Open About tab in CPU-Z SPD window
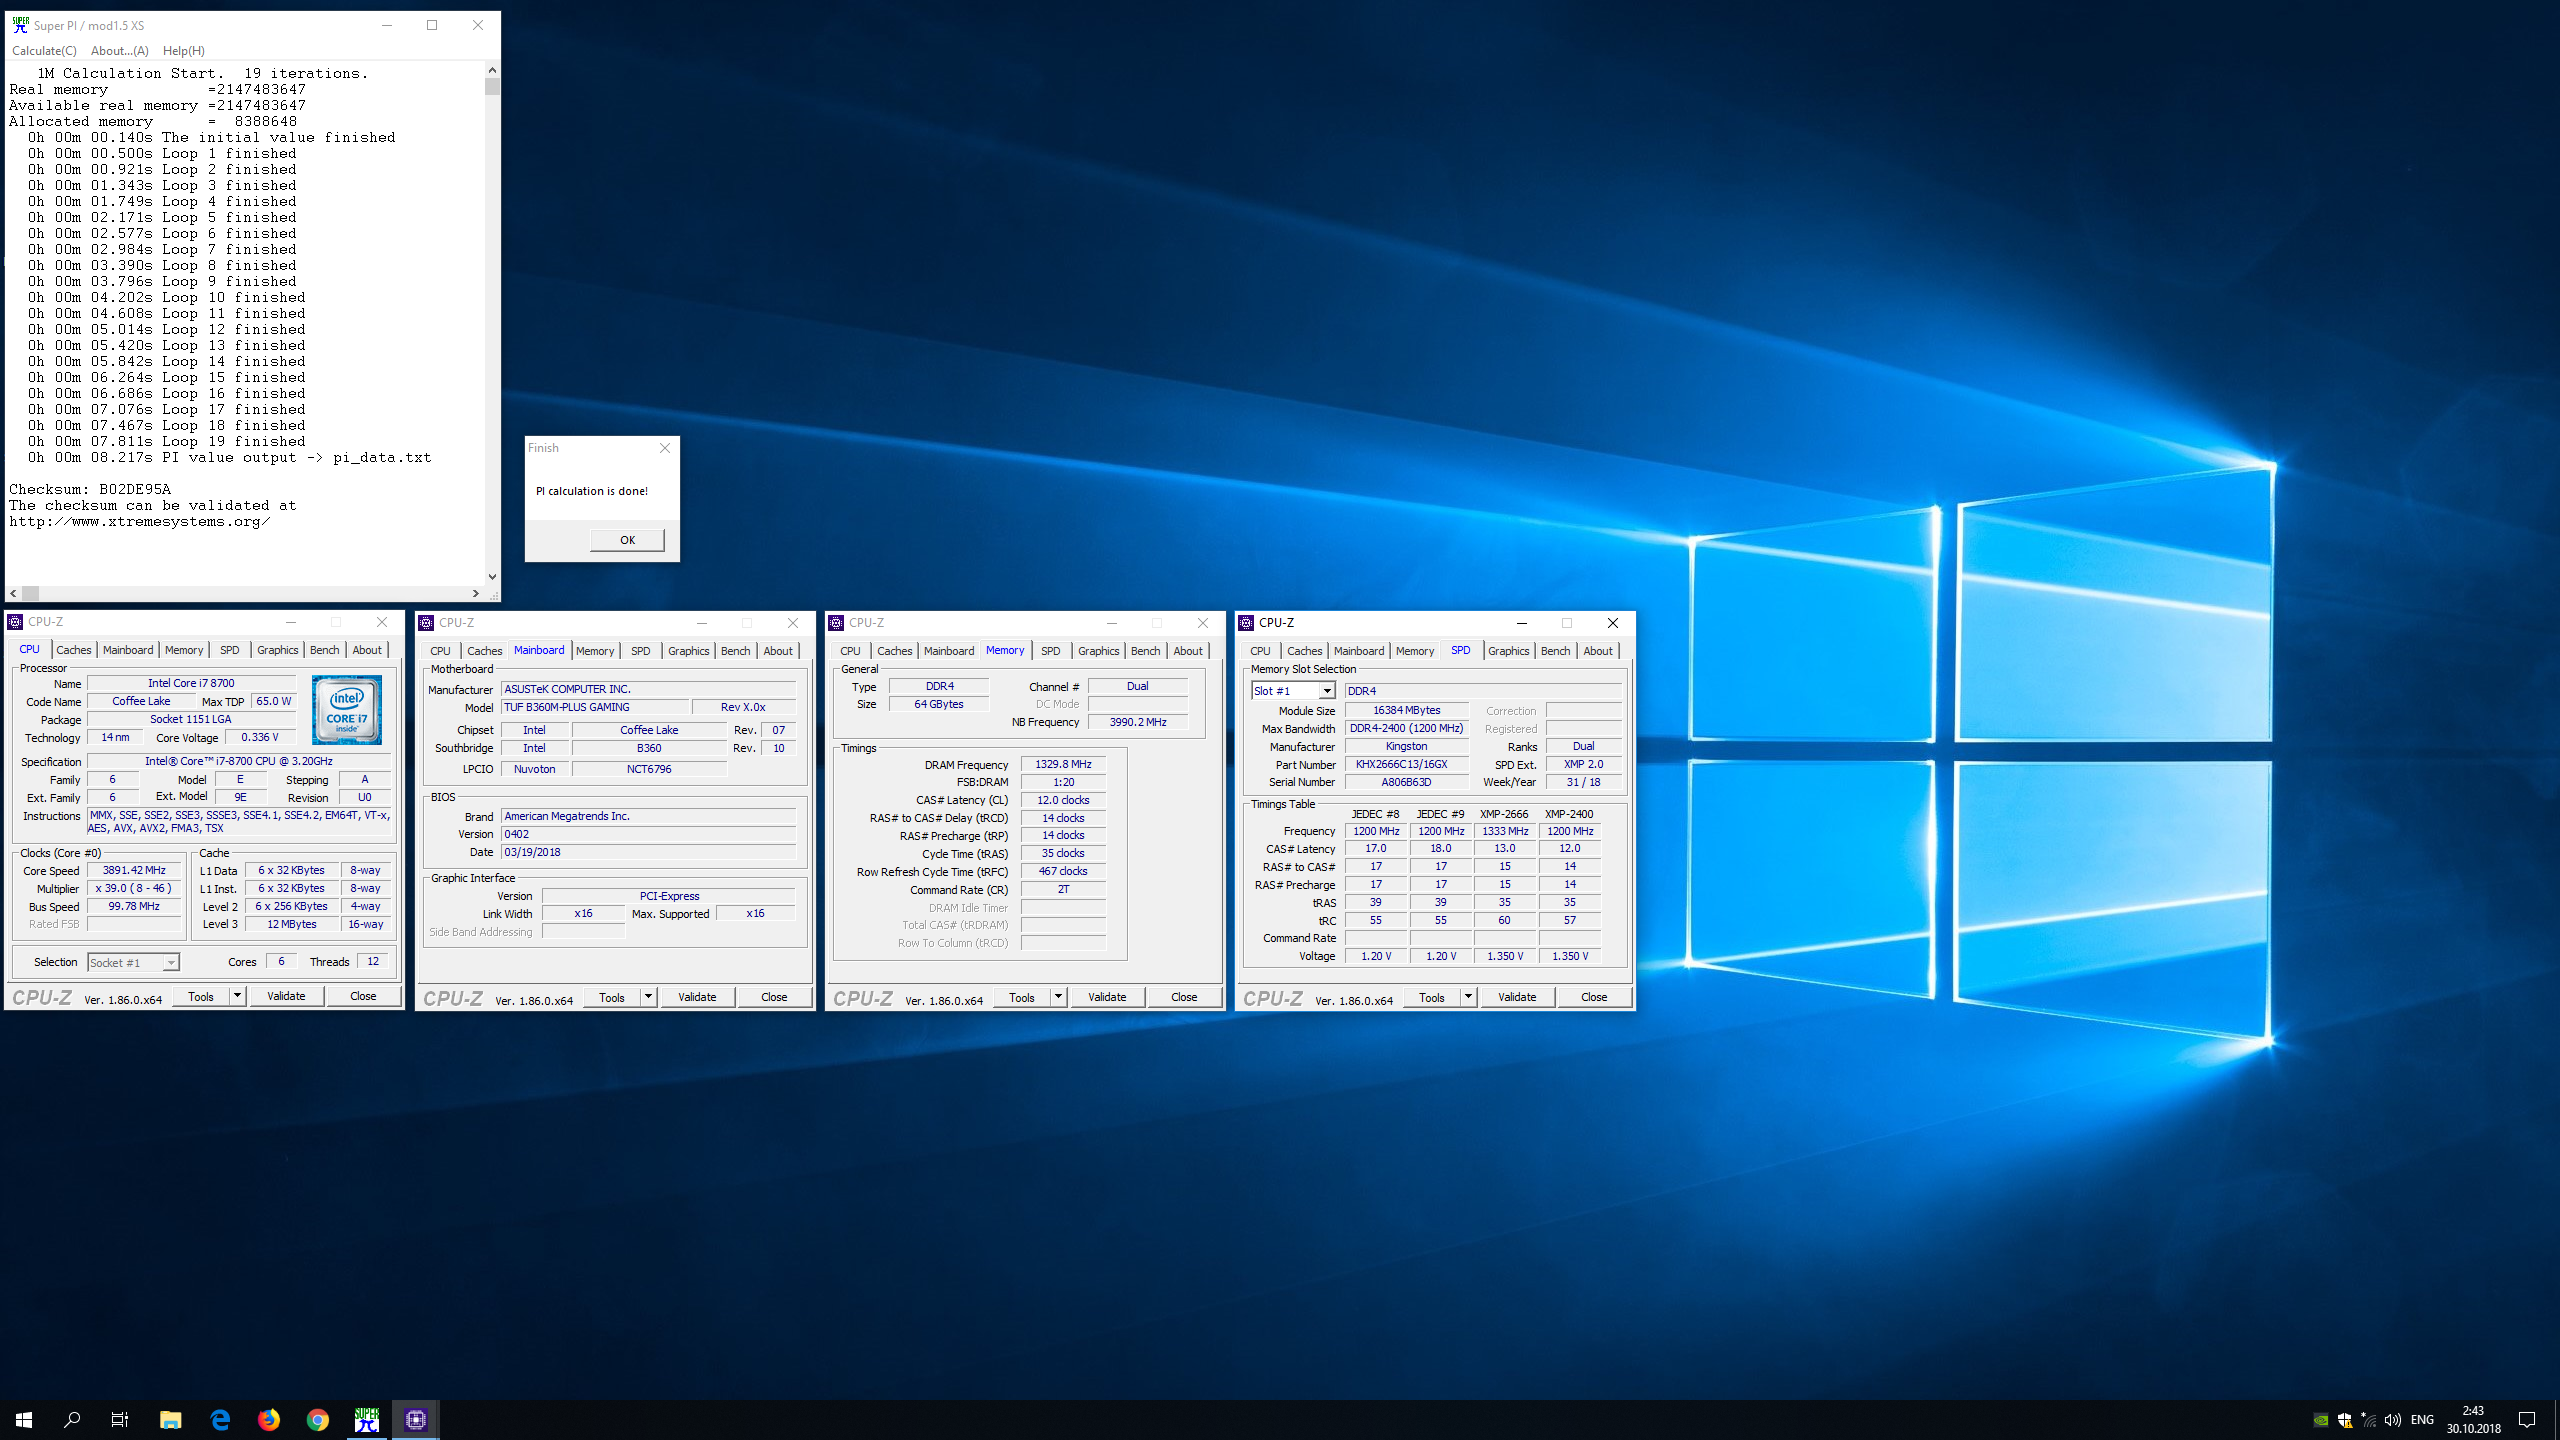Viewport: 2560px width, 1440px height. pos(1598,651)
